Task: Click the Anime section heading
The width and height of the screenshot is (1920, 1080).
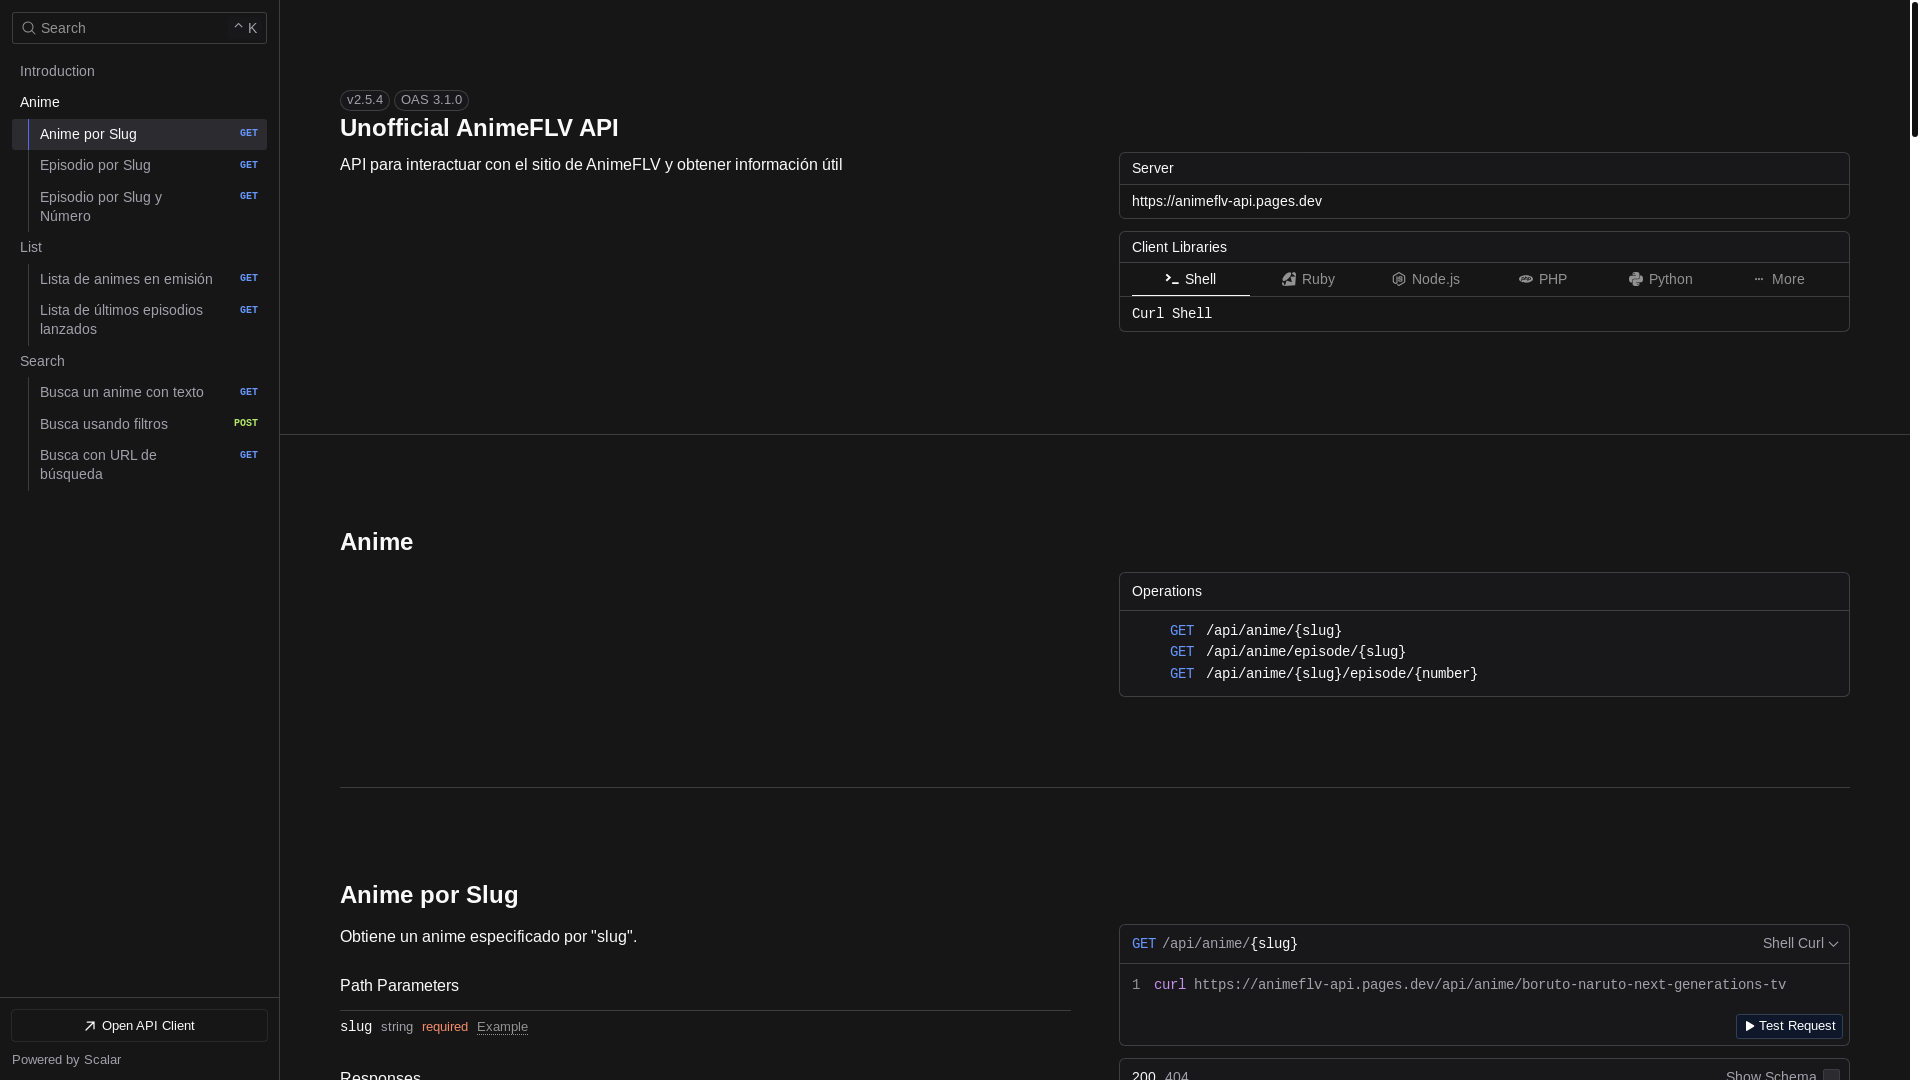Action: (376, 542)
